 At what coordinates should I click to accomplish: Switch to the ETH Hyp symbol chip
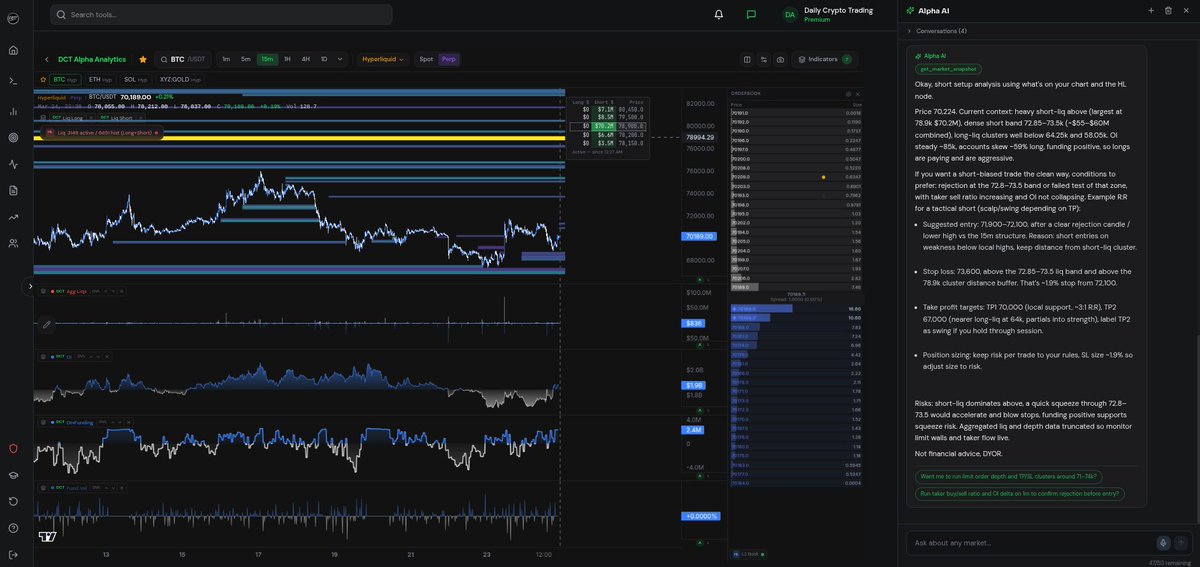pyautogui.click(x=100, y=79)
